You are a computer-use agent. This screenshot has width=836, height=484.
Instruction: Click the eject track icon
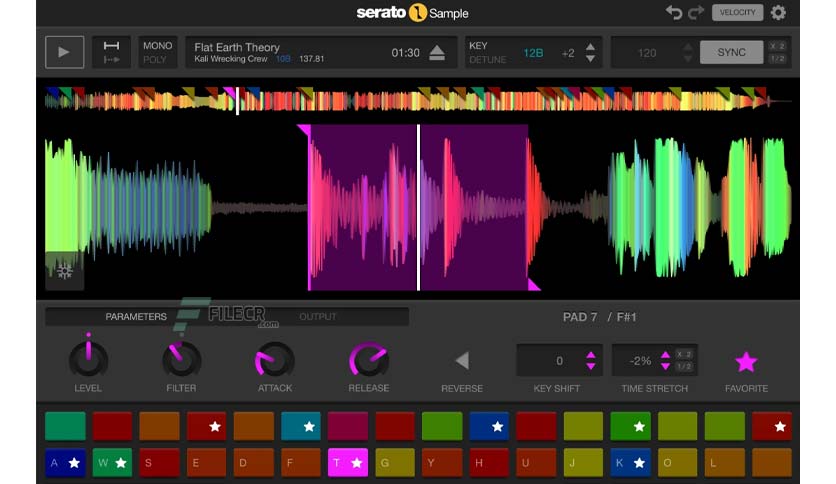[437, 53]
